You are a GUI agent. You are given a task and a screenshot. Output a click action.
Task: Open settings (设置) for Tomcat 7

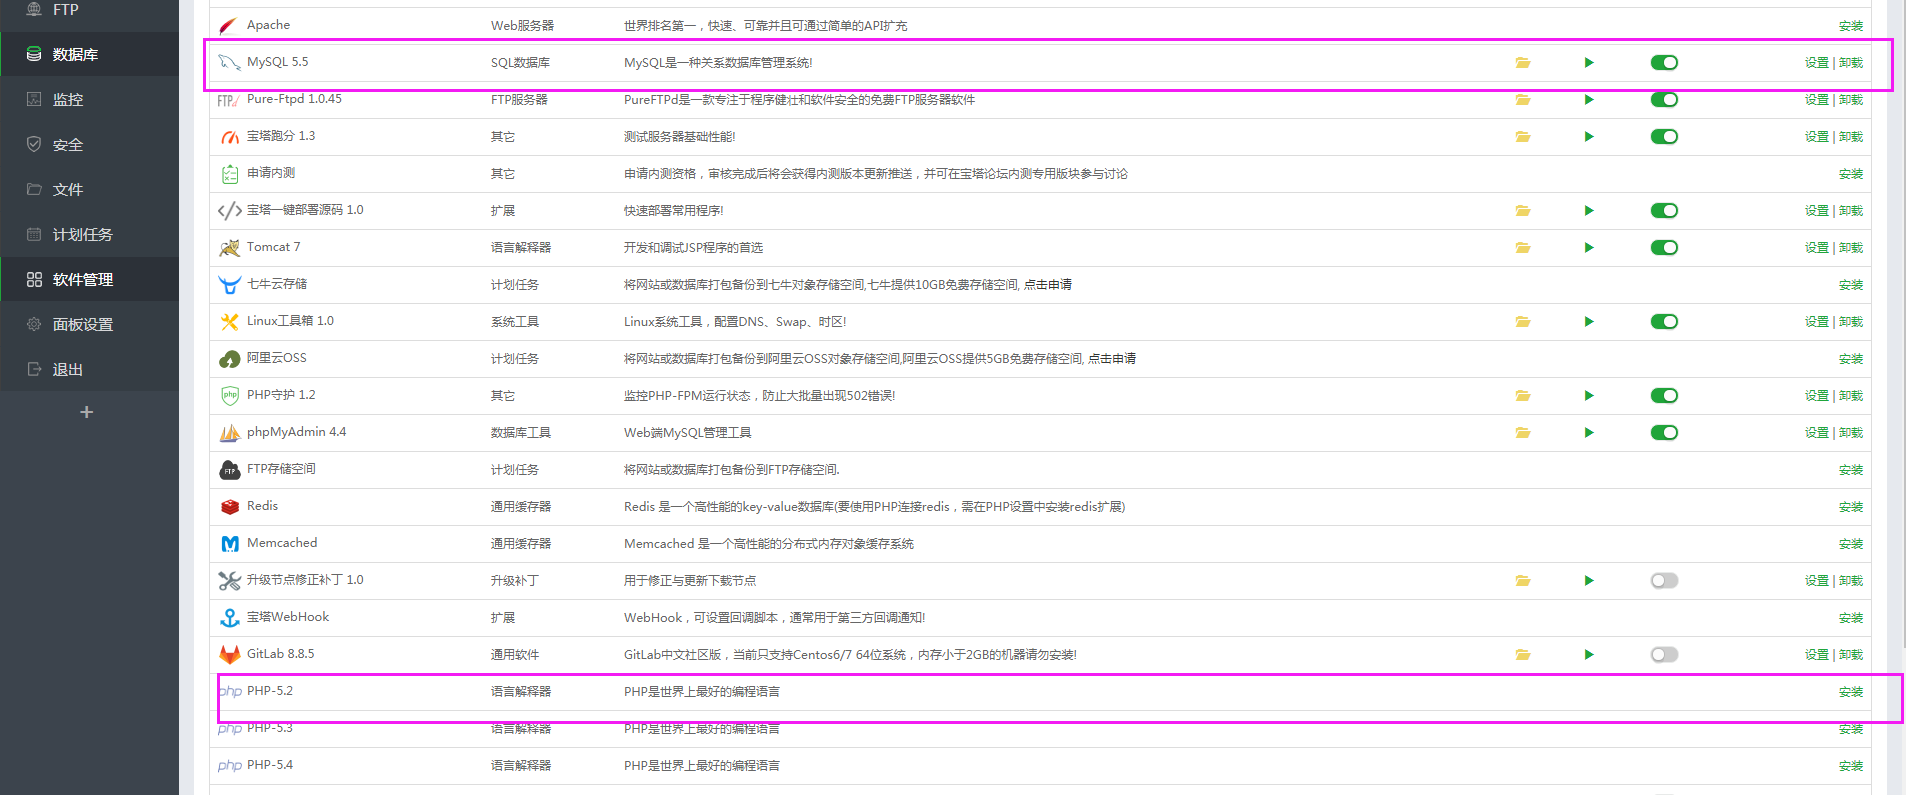pos(1816,248)
